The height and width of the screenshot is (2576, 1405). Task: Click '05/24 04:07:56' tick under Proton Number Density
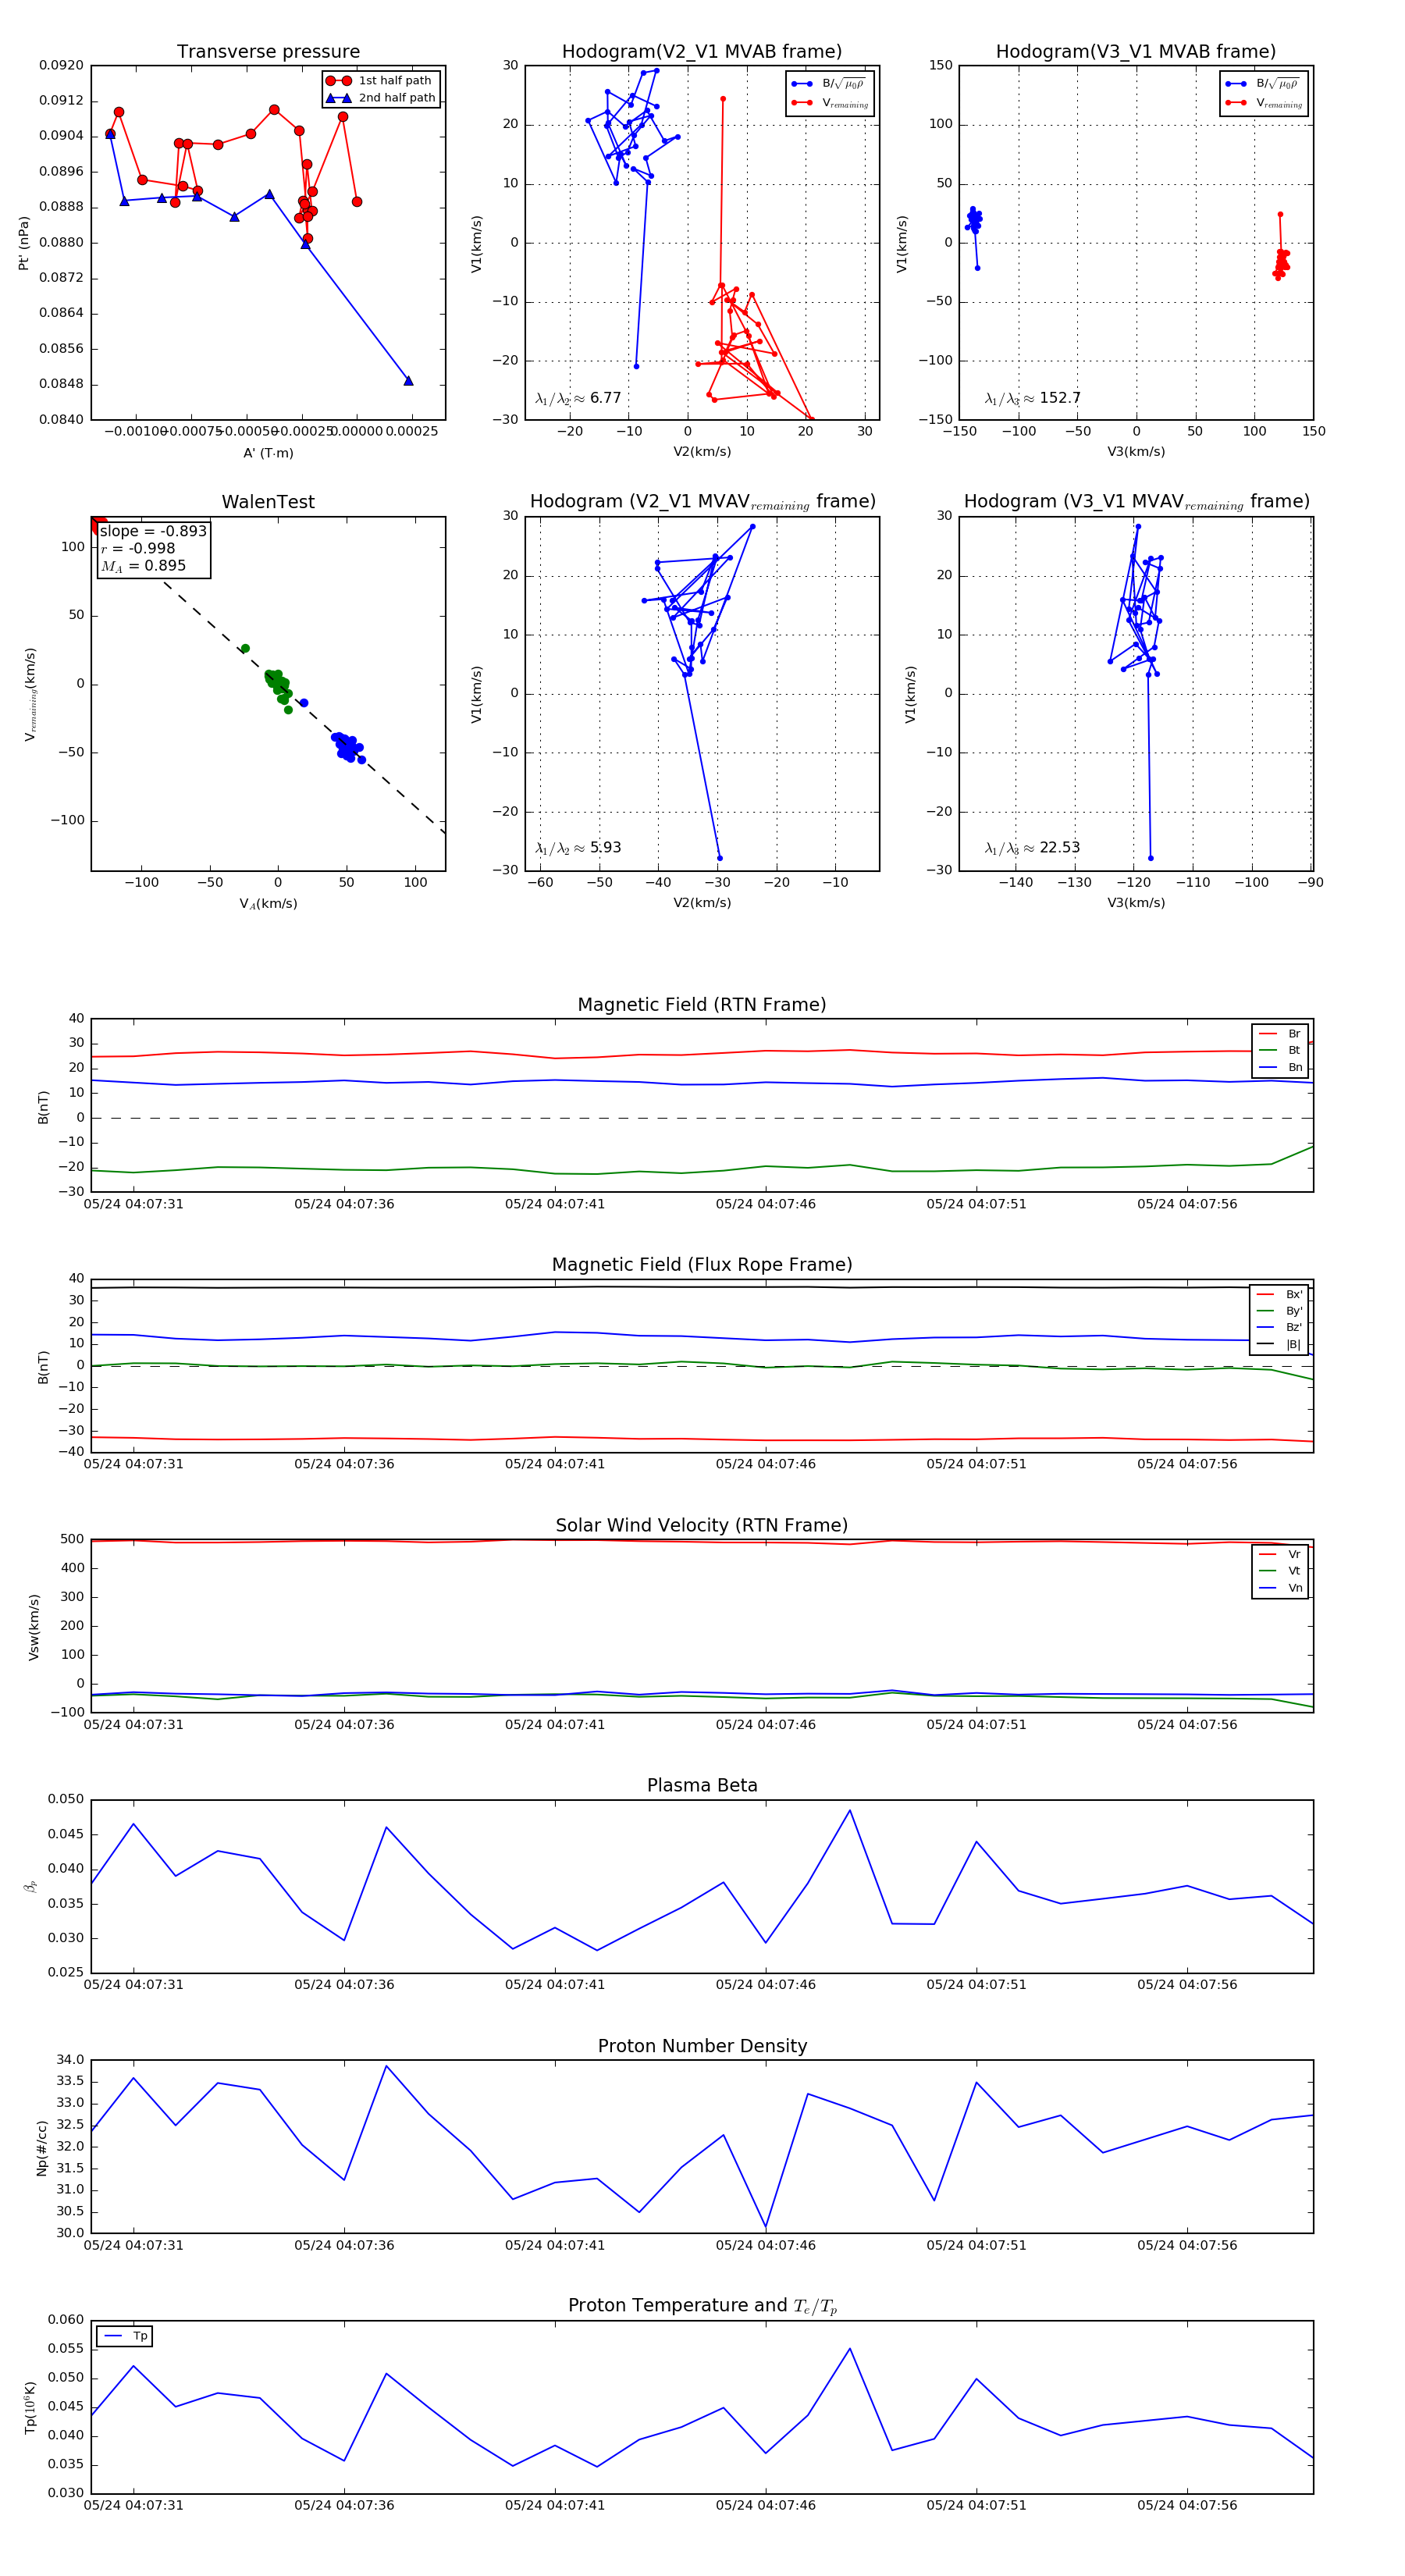click(1187, 2245)
